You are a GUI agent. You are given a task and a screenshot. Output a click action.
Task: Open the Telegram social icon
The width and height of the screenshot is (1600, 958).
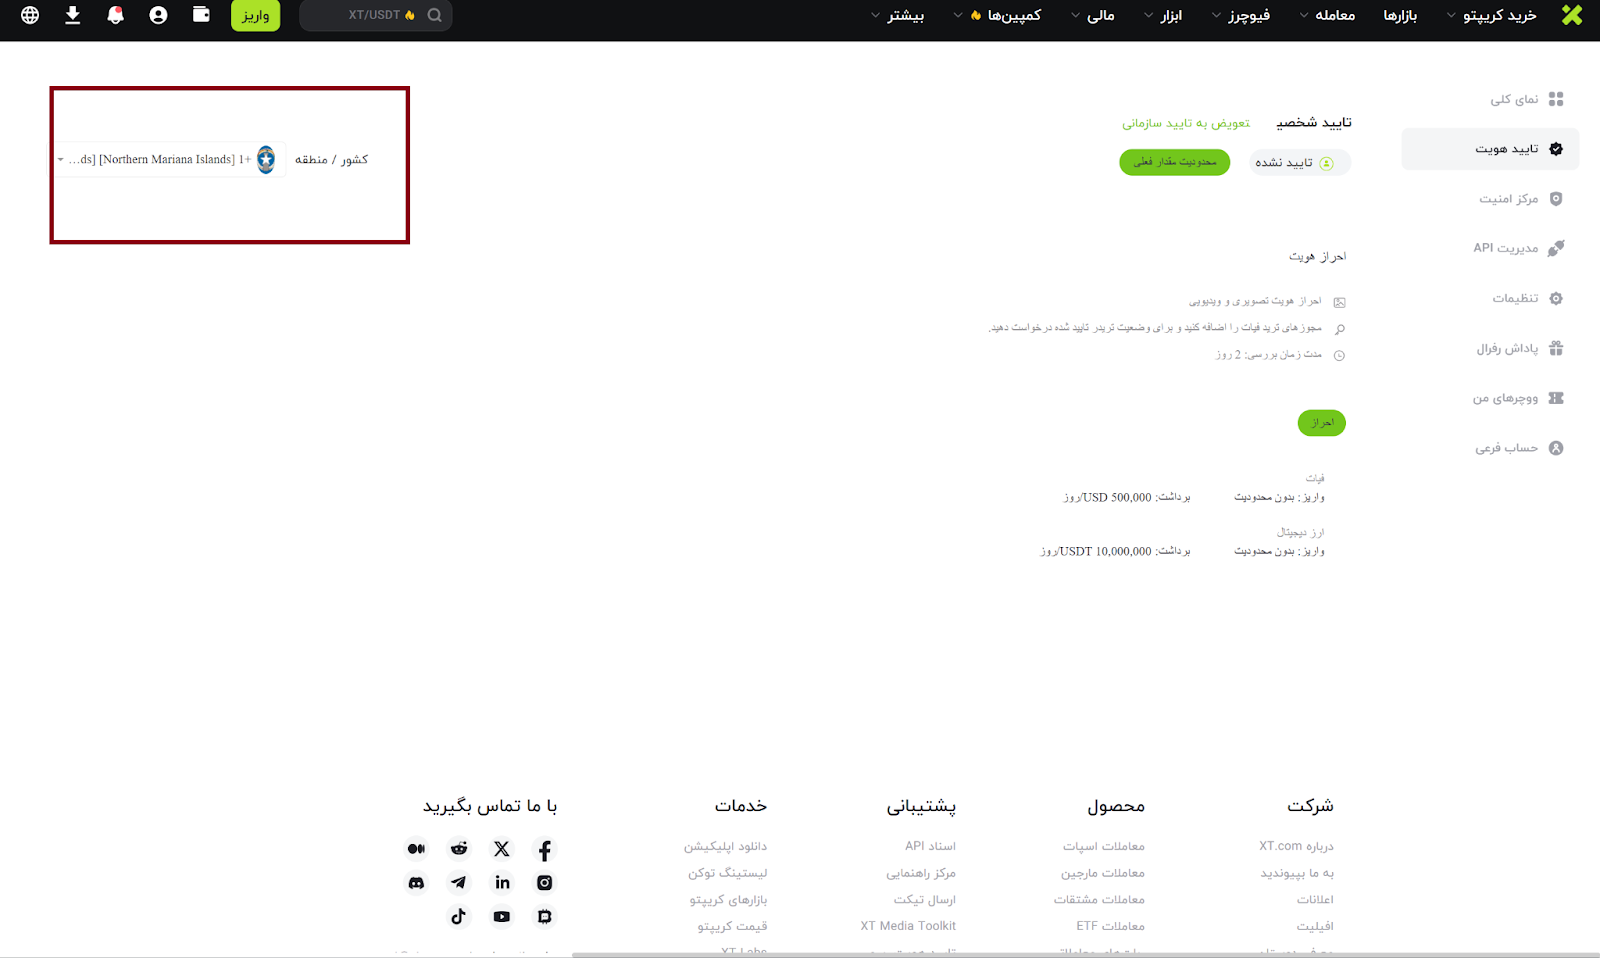pos(459,883)
